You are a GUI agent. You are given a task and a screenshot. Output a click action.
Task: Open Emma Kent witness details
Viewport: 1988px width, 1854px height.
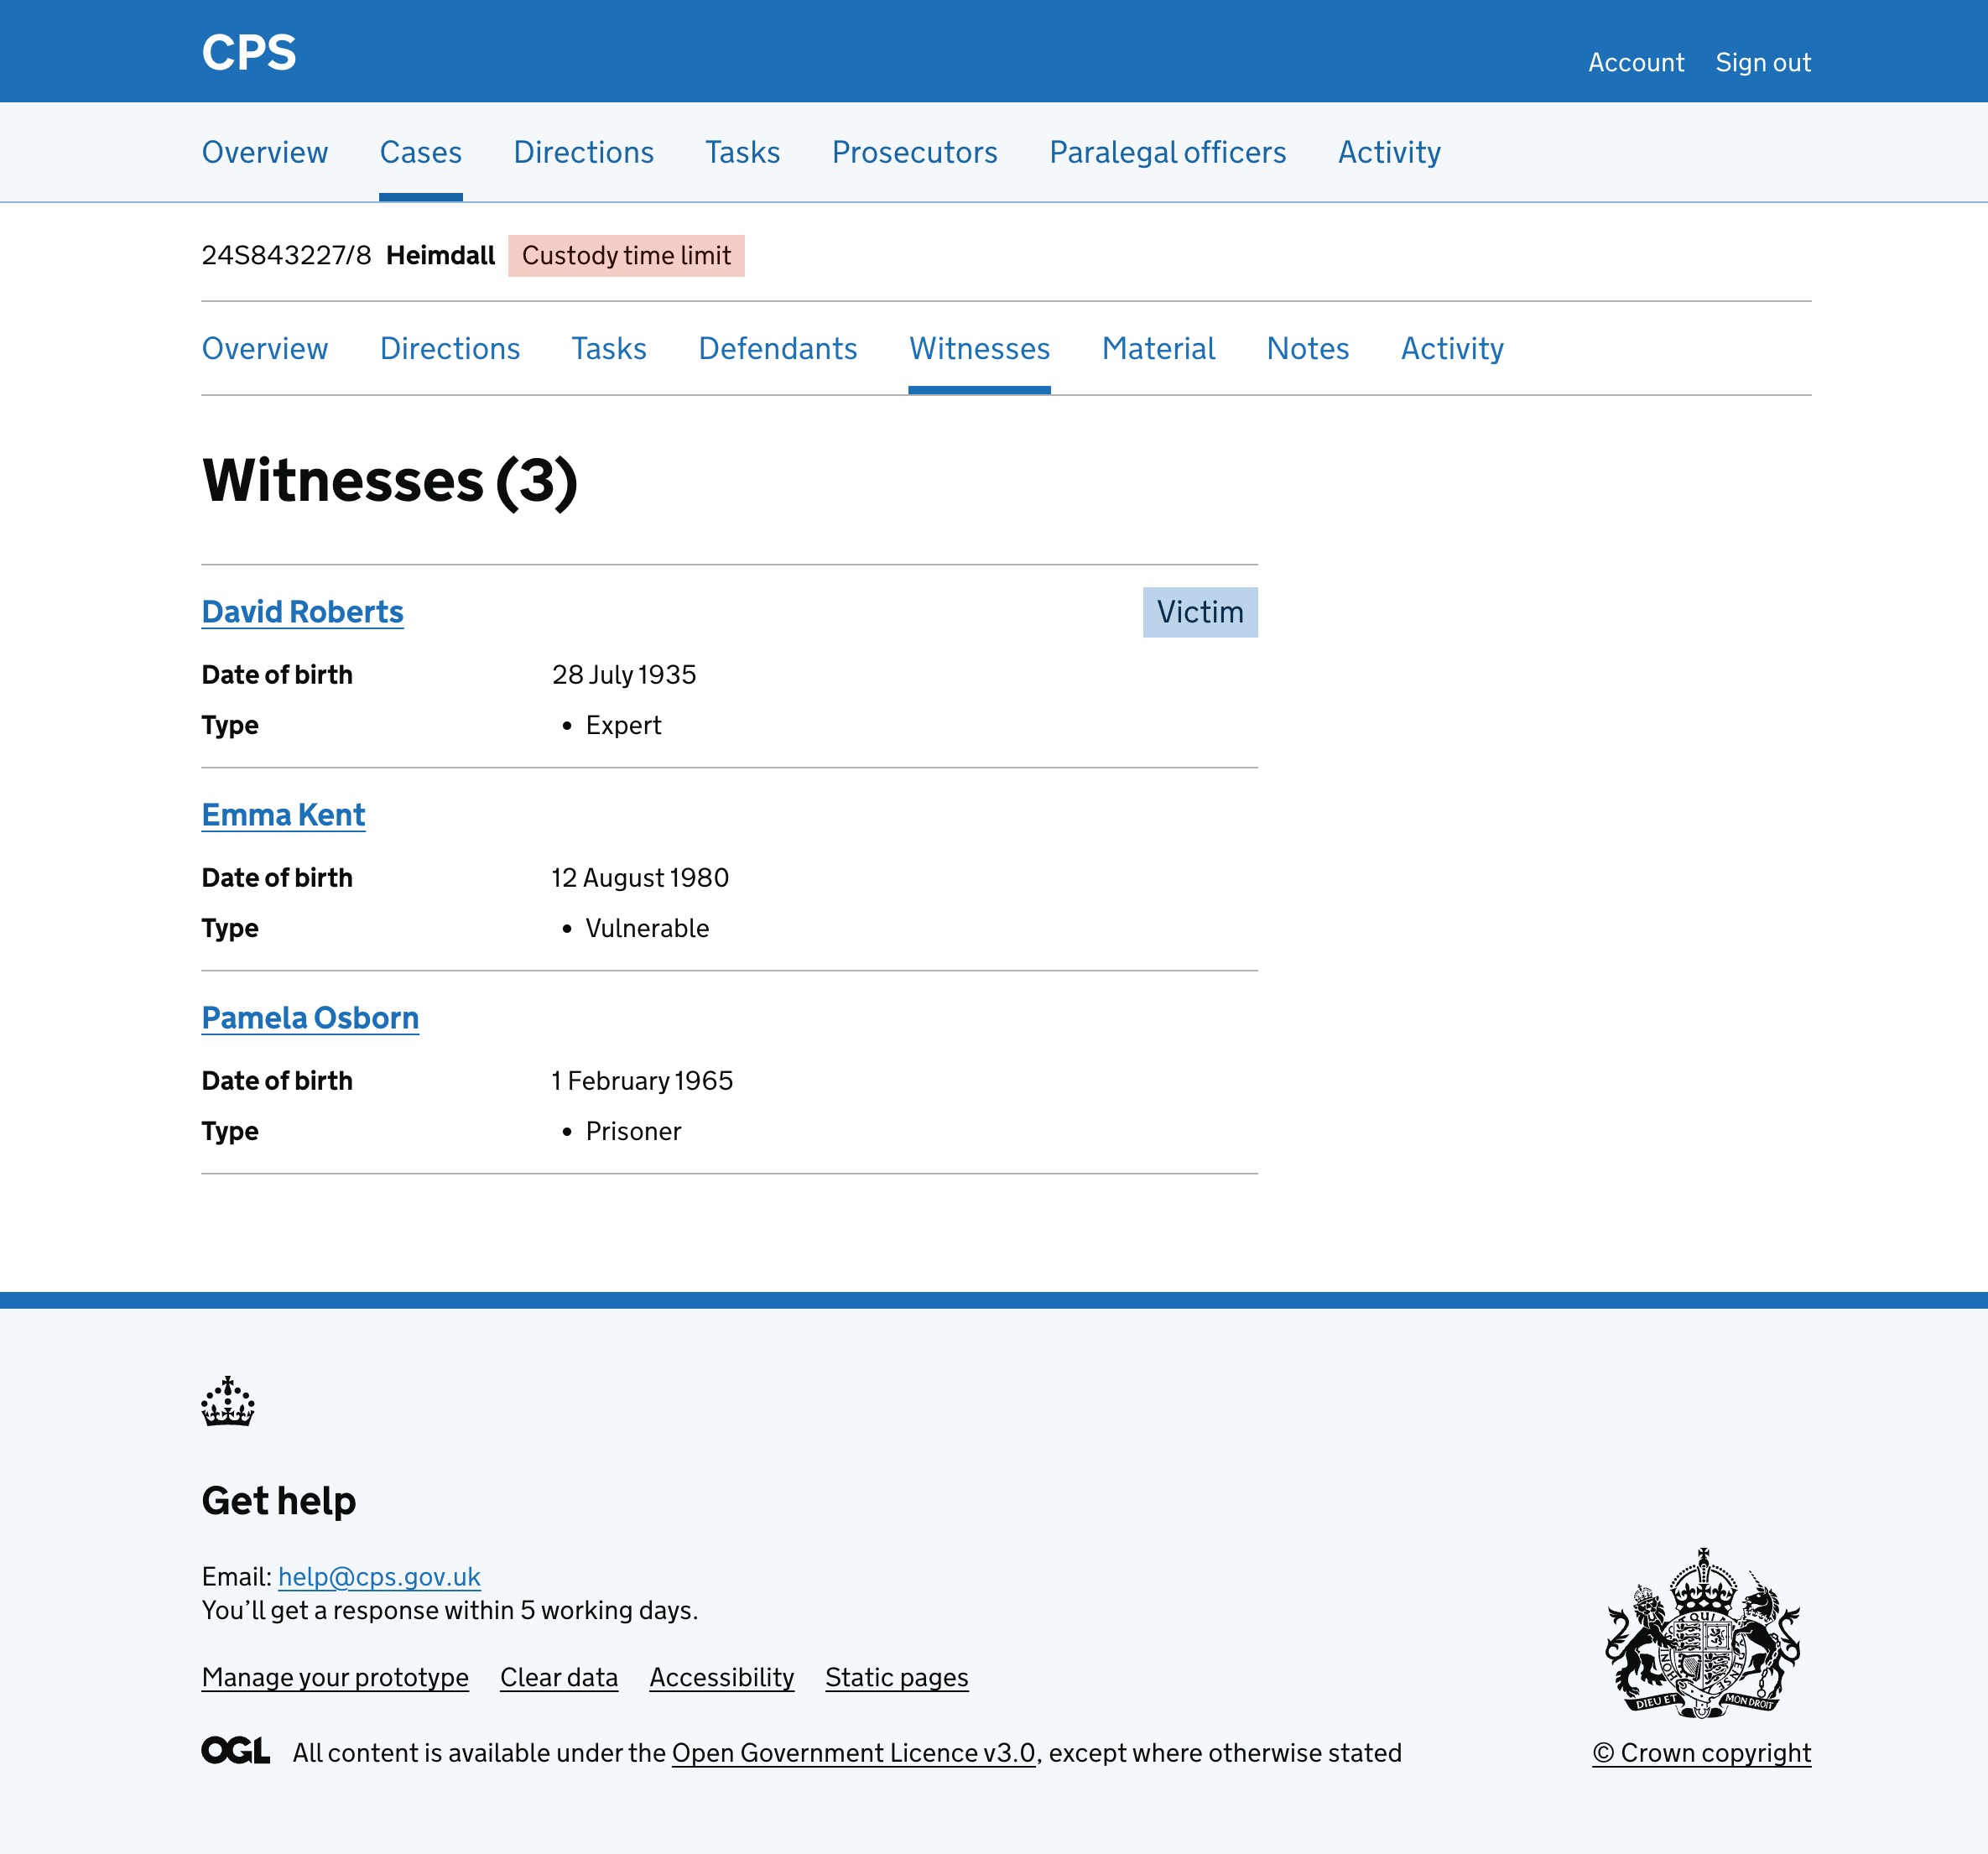click(x=283, y=815)
